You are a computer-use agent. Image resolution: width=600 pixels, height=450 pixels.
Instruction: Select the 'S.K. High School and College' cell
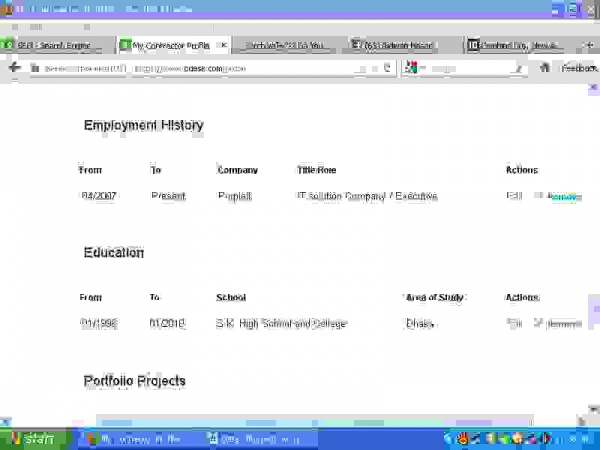281,324
